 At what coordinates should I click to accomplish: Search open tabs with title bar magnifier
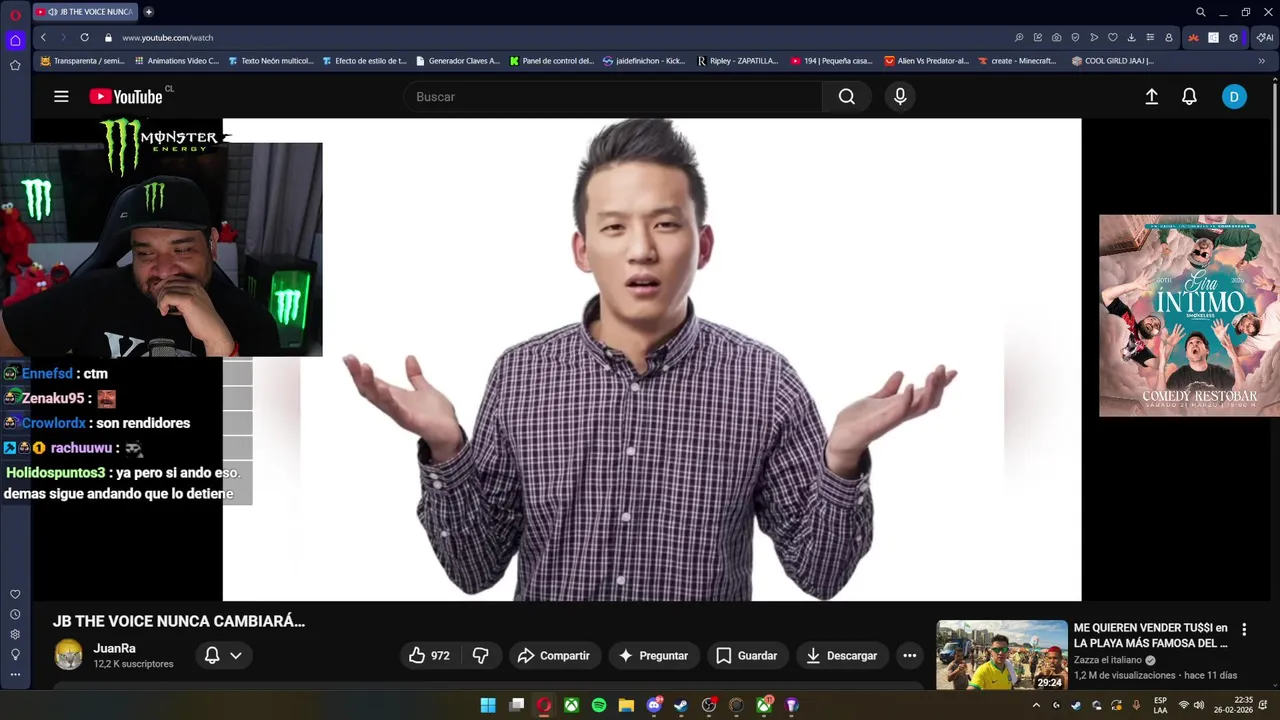coord(1200,12)
